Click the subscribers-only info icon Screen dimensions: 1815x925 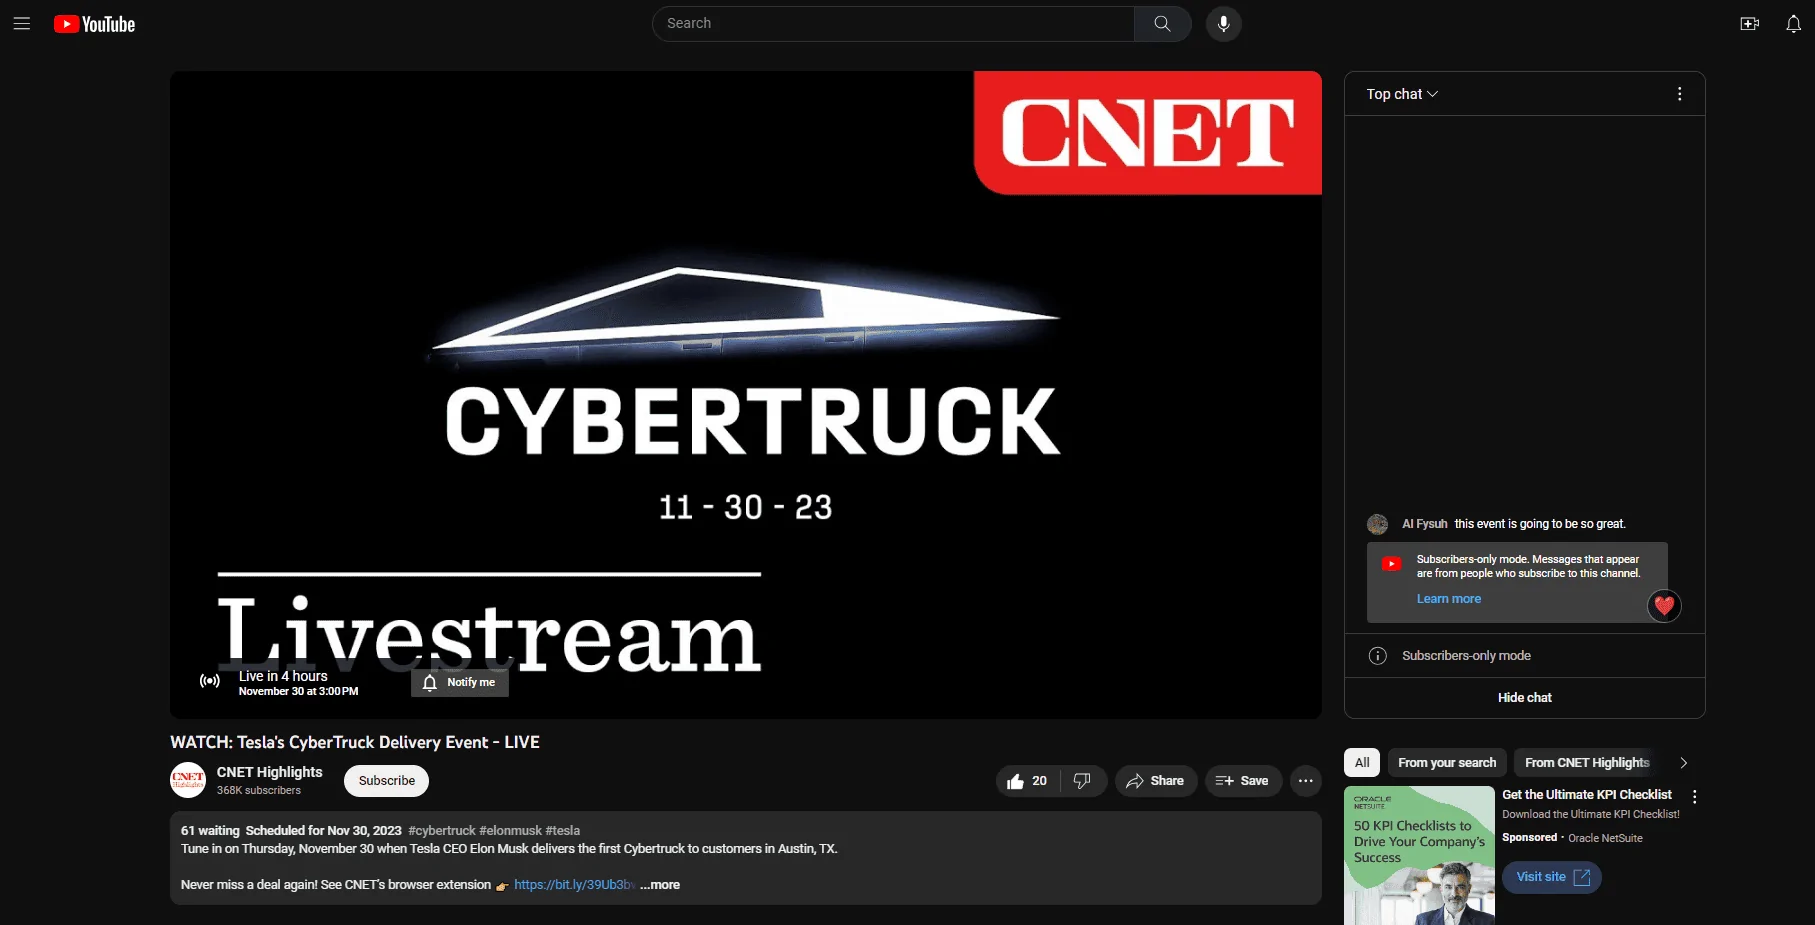click(1377, 656)
